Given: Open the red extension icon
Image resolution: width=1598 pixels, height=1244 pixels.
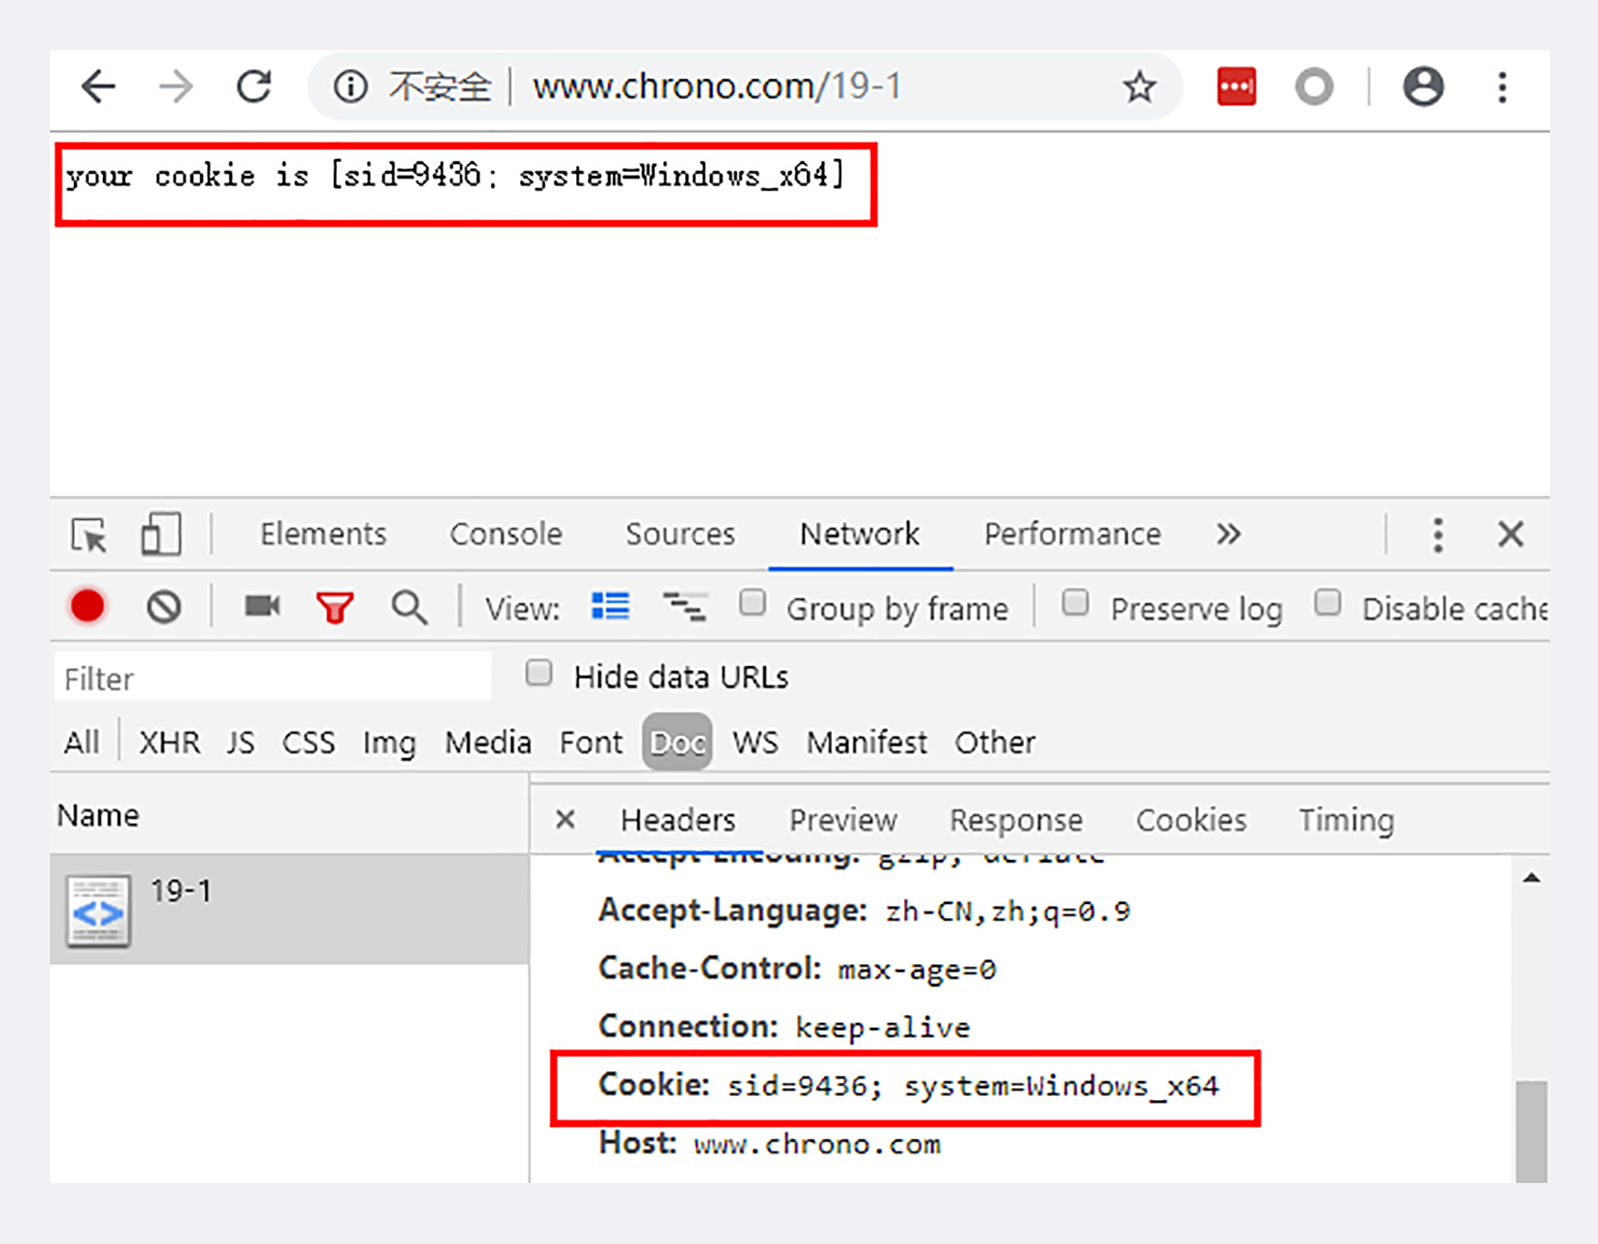Looking at the screenshot, I should tap(1236, 87).
